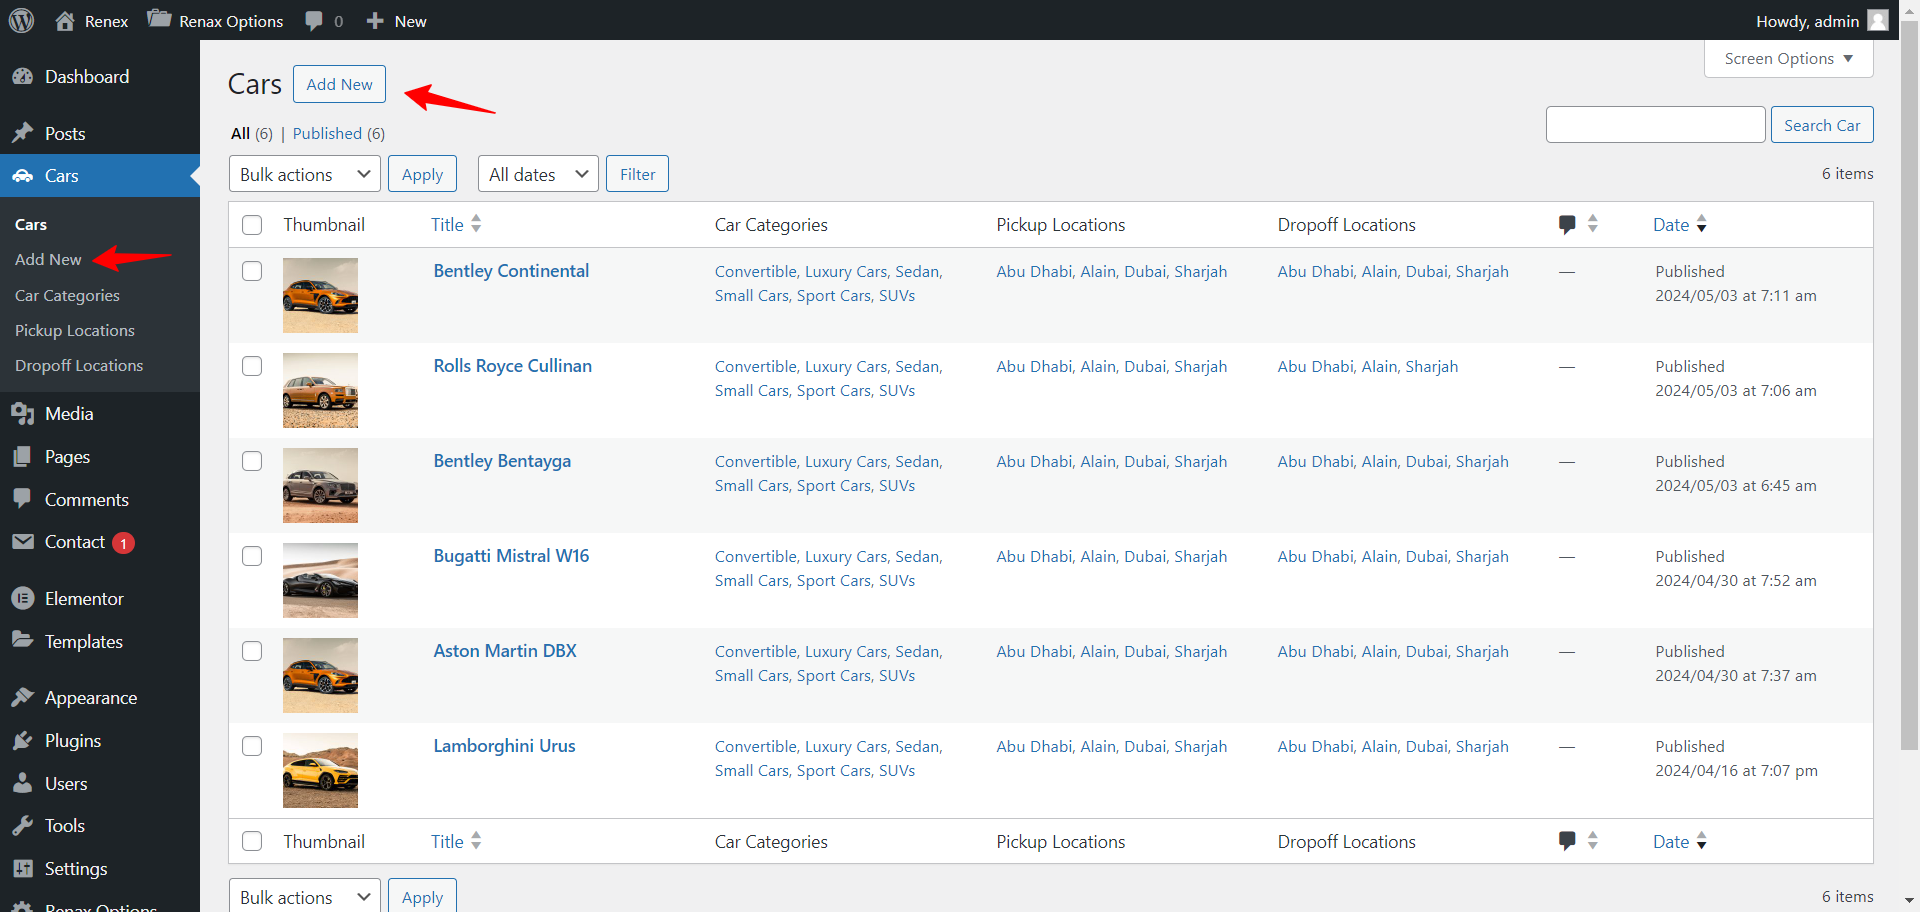Click the Settings sliders icon
Image resolution: width=1920 pixels, height=912 pixels.
pos(23,869)
